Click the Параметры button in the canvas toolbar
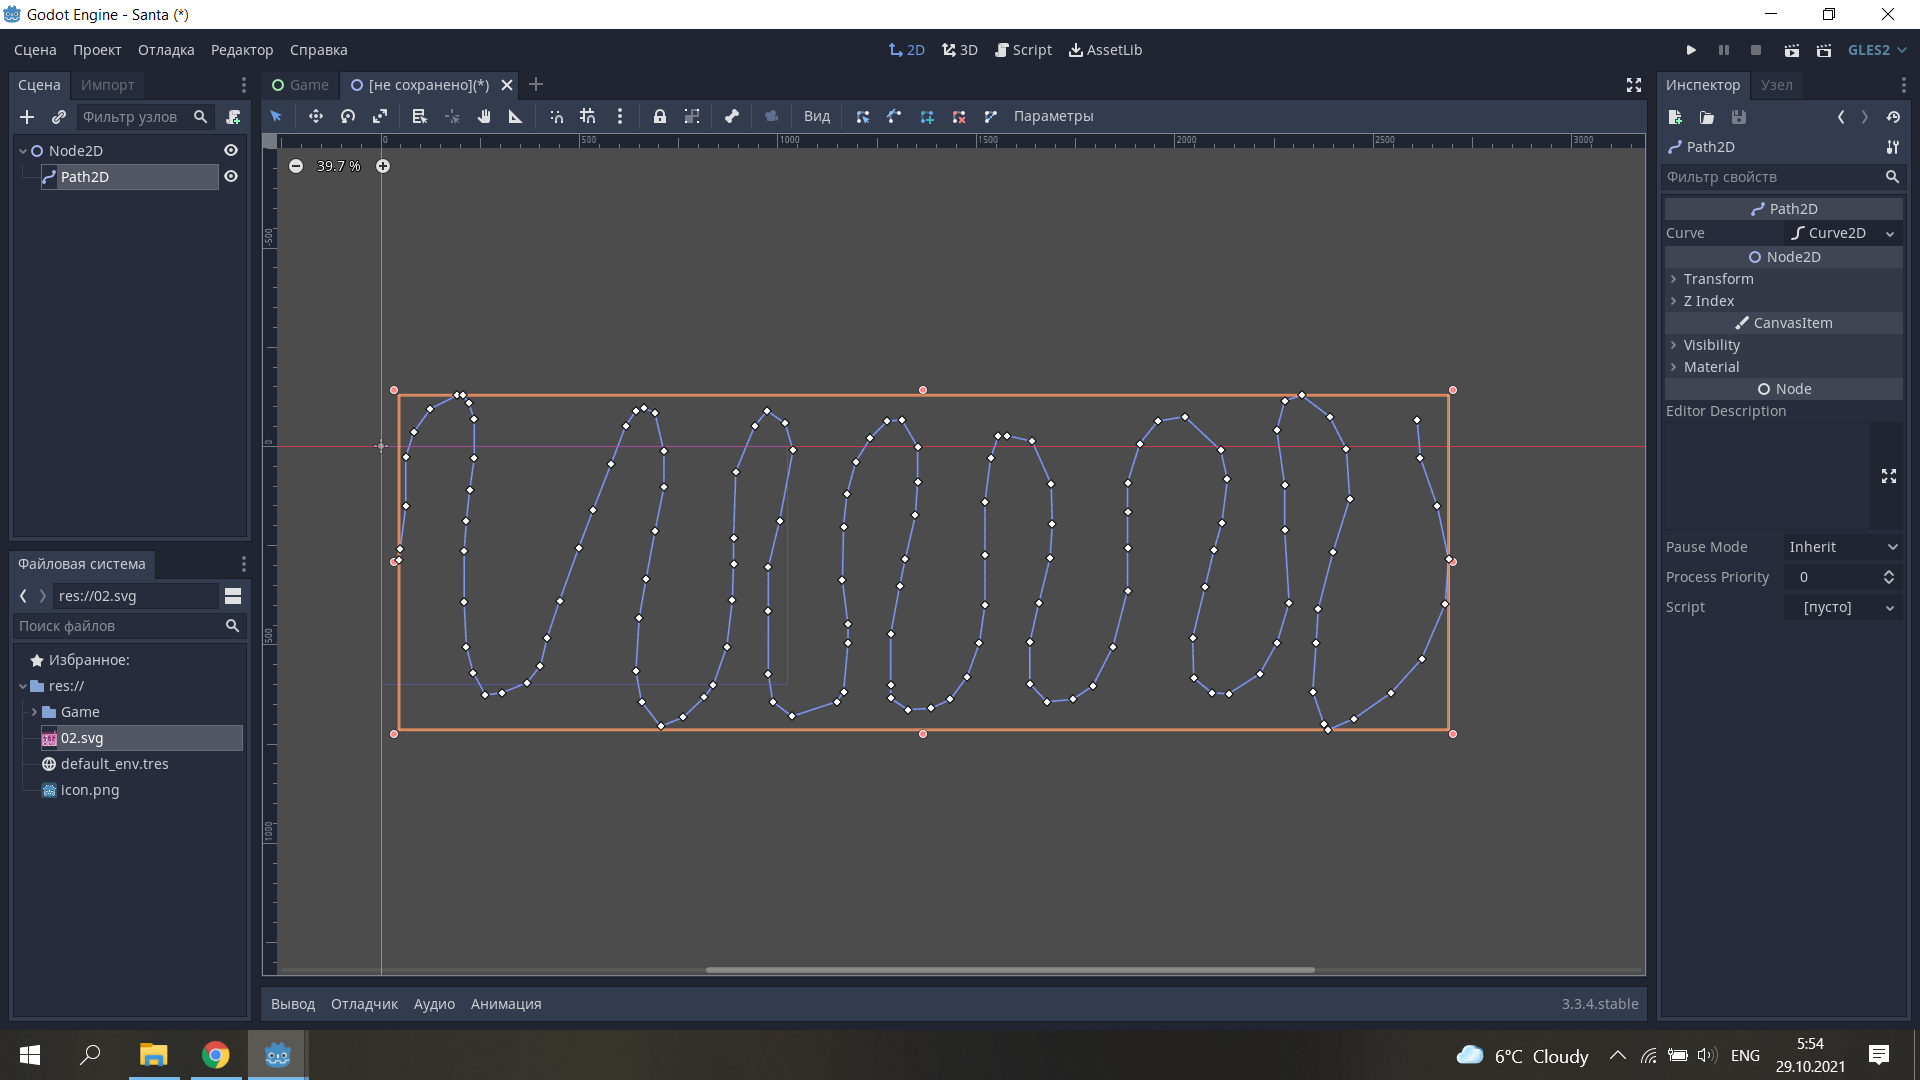 point(1052,117)
